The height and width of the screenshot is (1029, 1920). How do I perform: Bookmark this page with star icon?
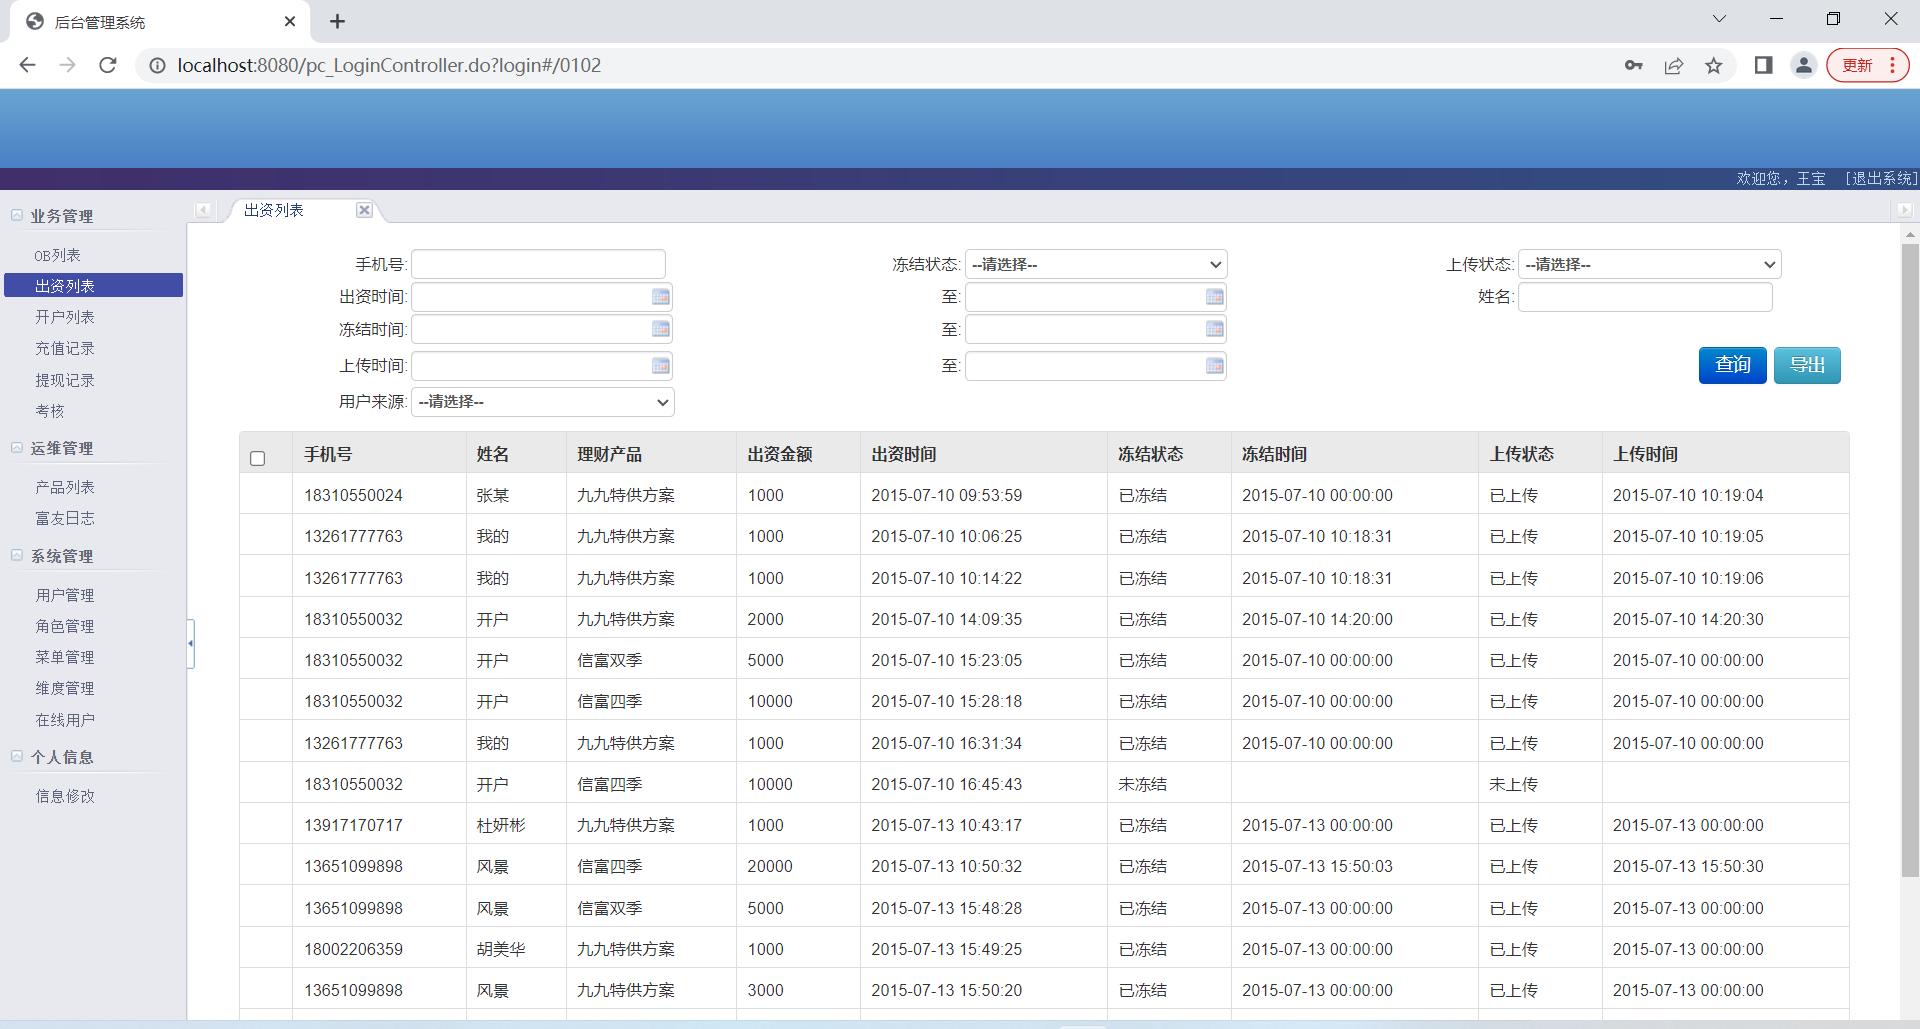tap(1714, 65)
